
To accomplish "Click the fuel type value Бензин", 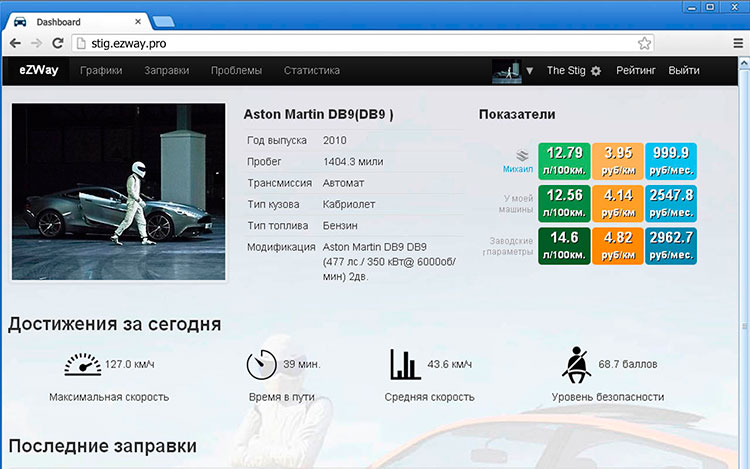I will pyautogui.click(x=340, y=226).
